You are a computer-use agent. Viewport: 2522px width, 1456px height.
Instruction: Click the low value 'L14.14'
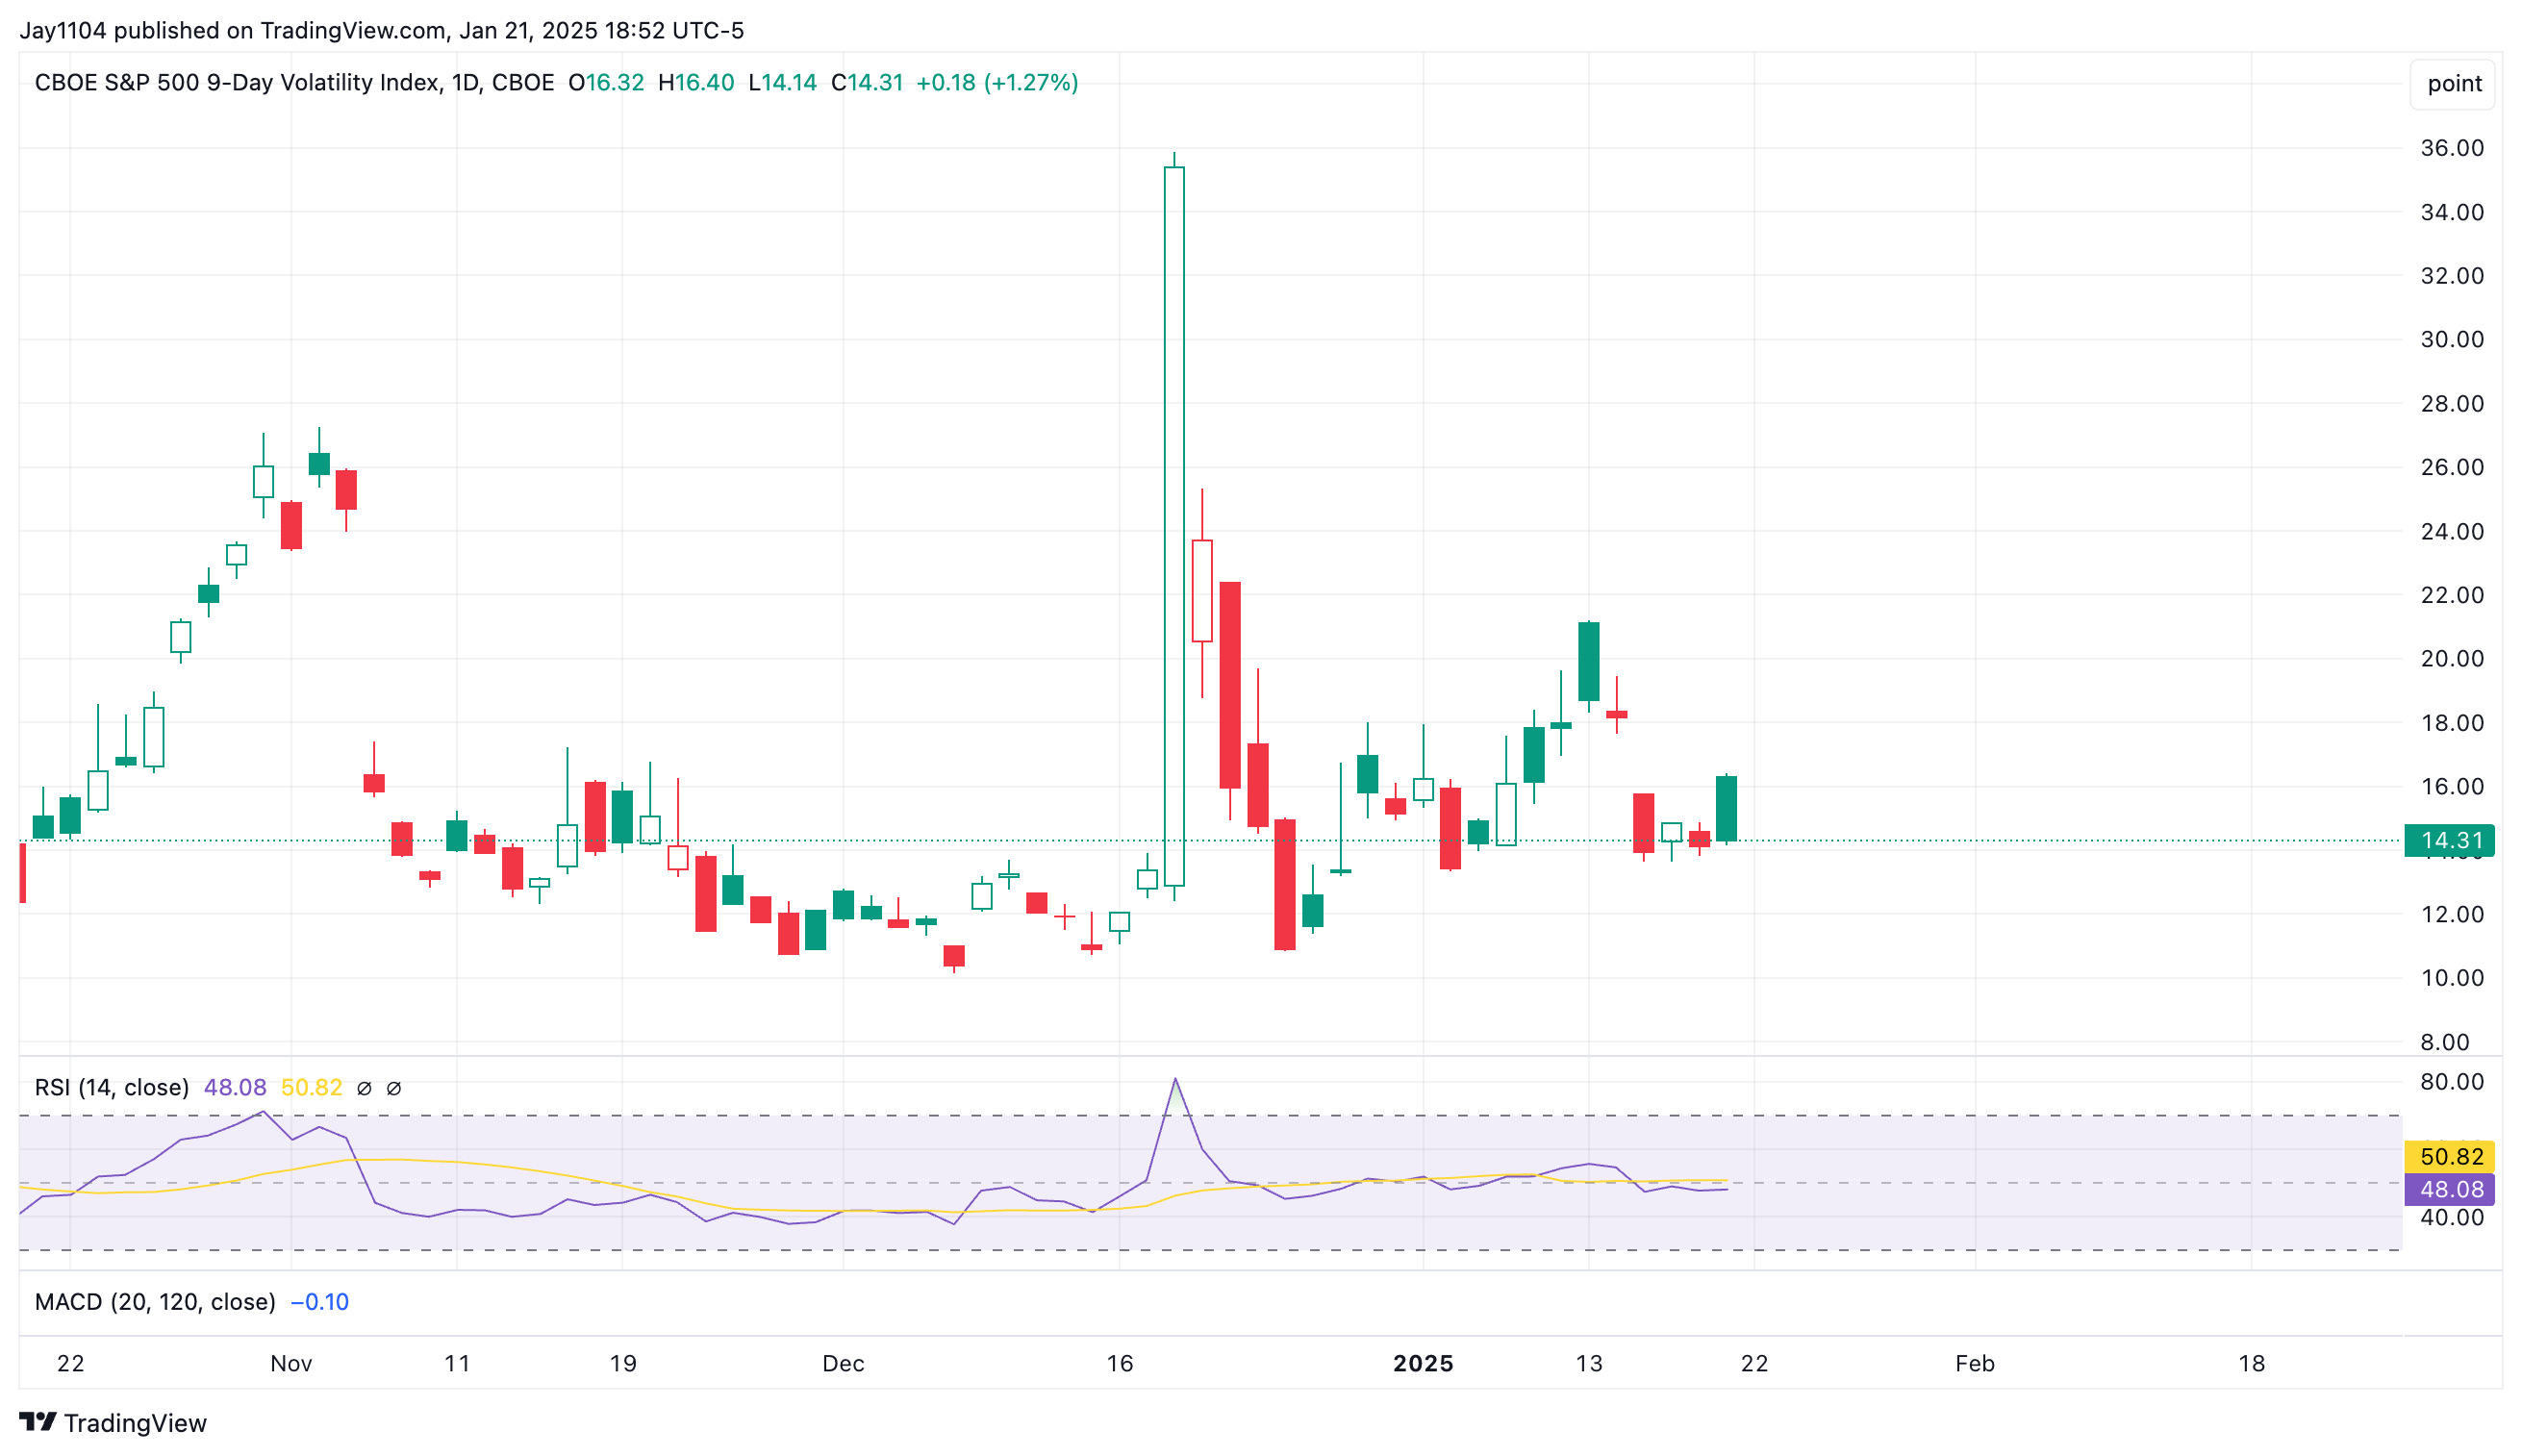point(783,82)
